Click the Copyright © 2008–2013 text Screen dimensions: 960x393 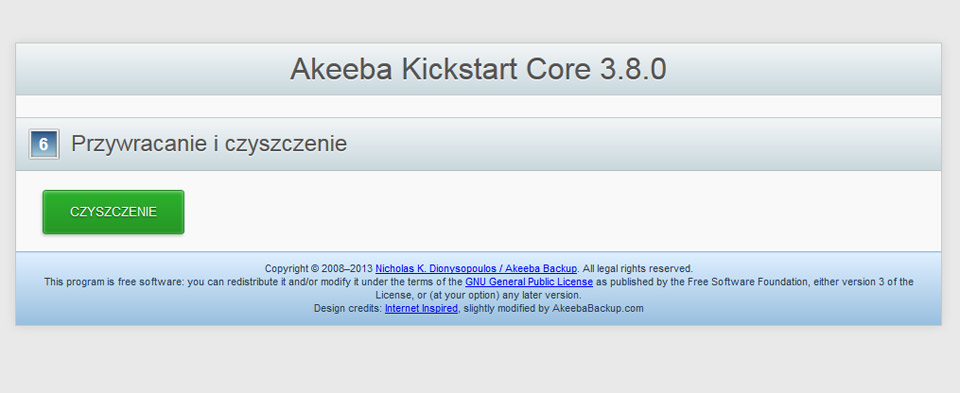[x=318, y=268]
